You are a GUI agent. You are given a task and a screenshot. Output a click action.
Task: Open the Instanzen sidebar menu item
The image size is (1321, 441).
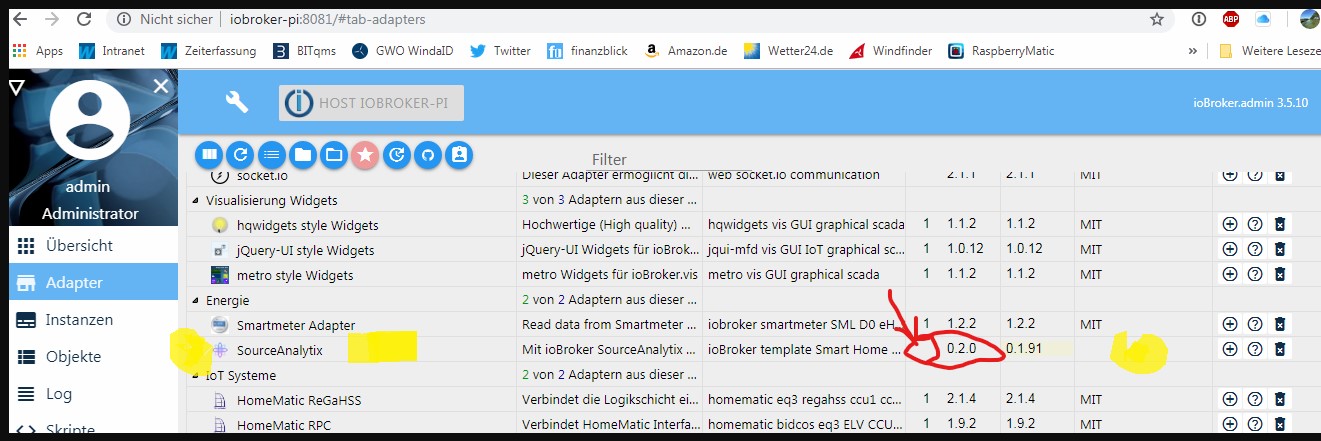(x=78, y=320)
